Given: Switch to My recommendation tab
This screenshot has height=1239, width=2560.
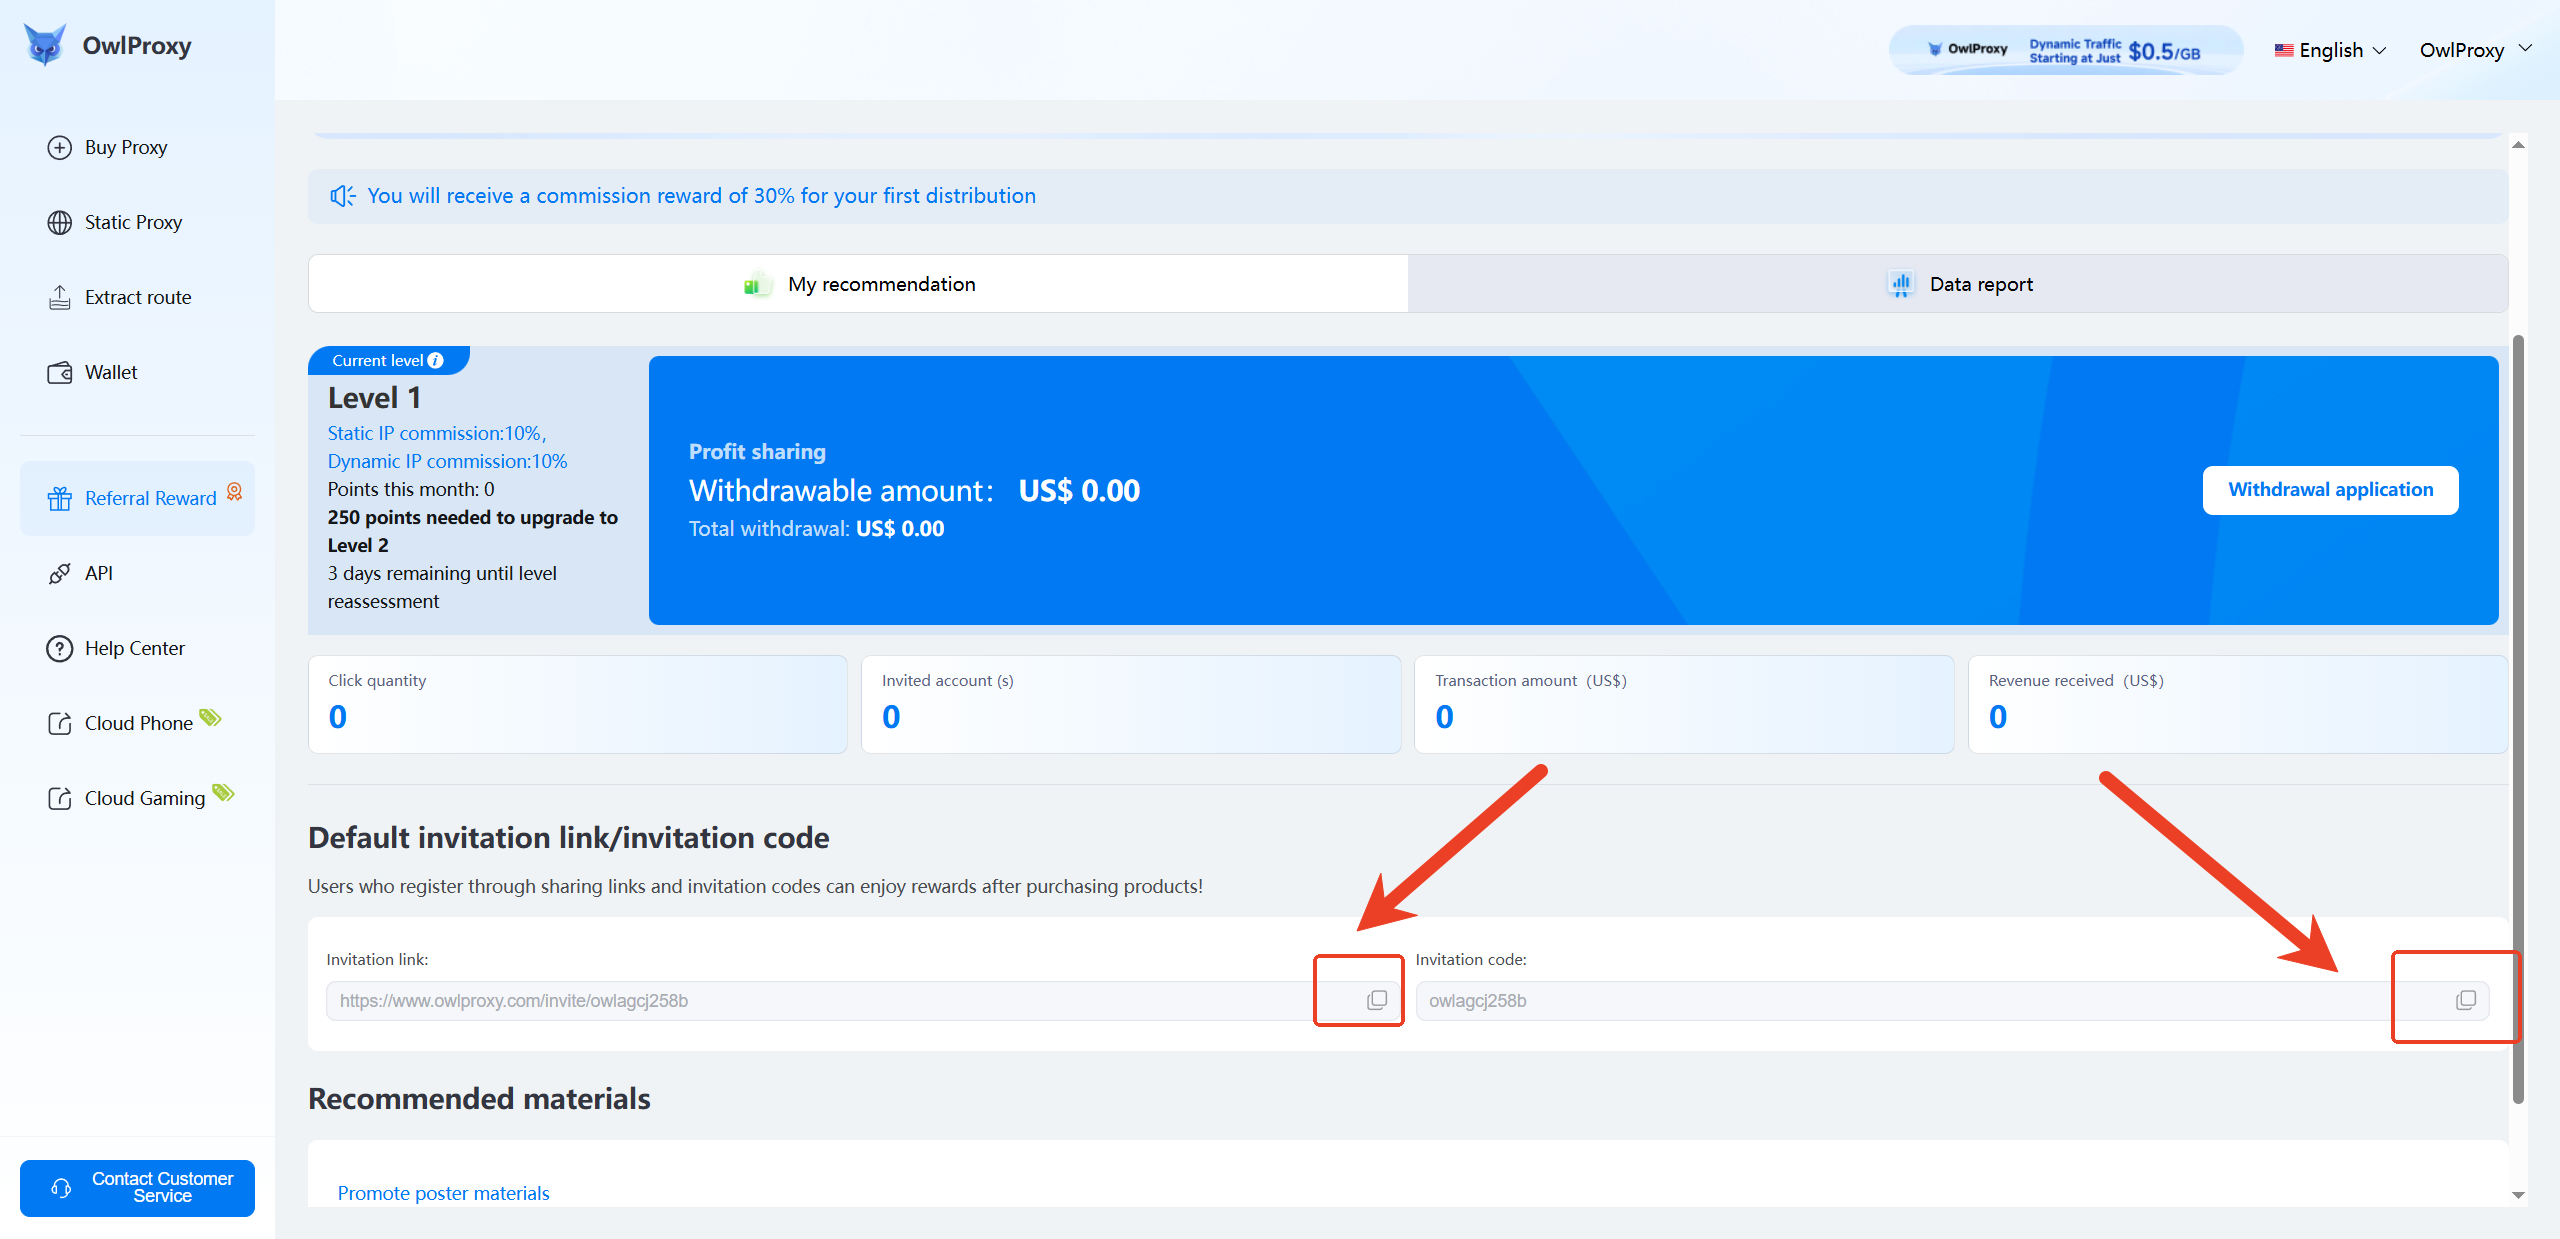Looking at the screenshot, I should pyautogui.click(x=858, y=284).
